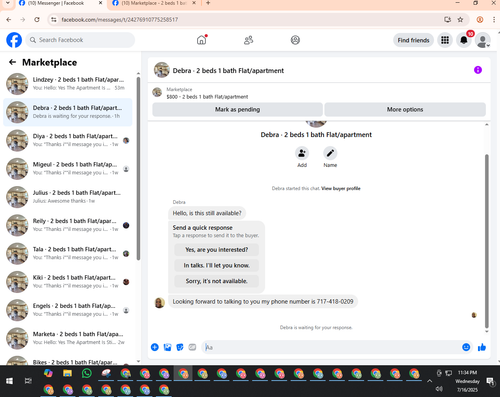This screenshot has width=500, height=397.
Task: Go back with Marketplace arrow
Action: coord(13,62)
